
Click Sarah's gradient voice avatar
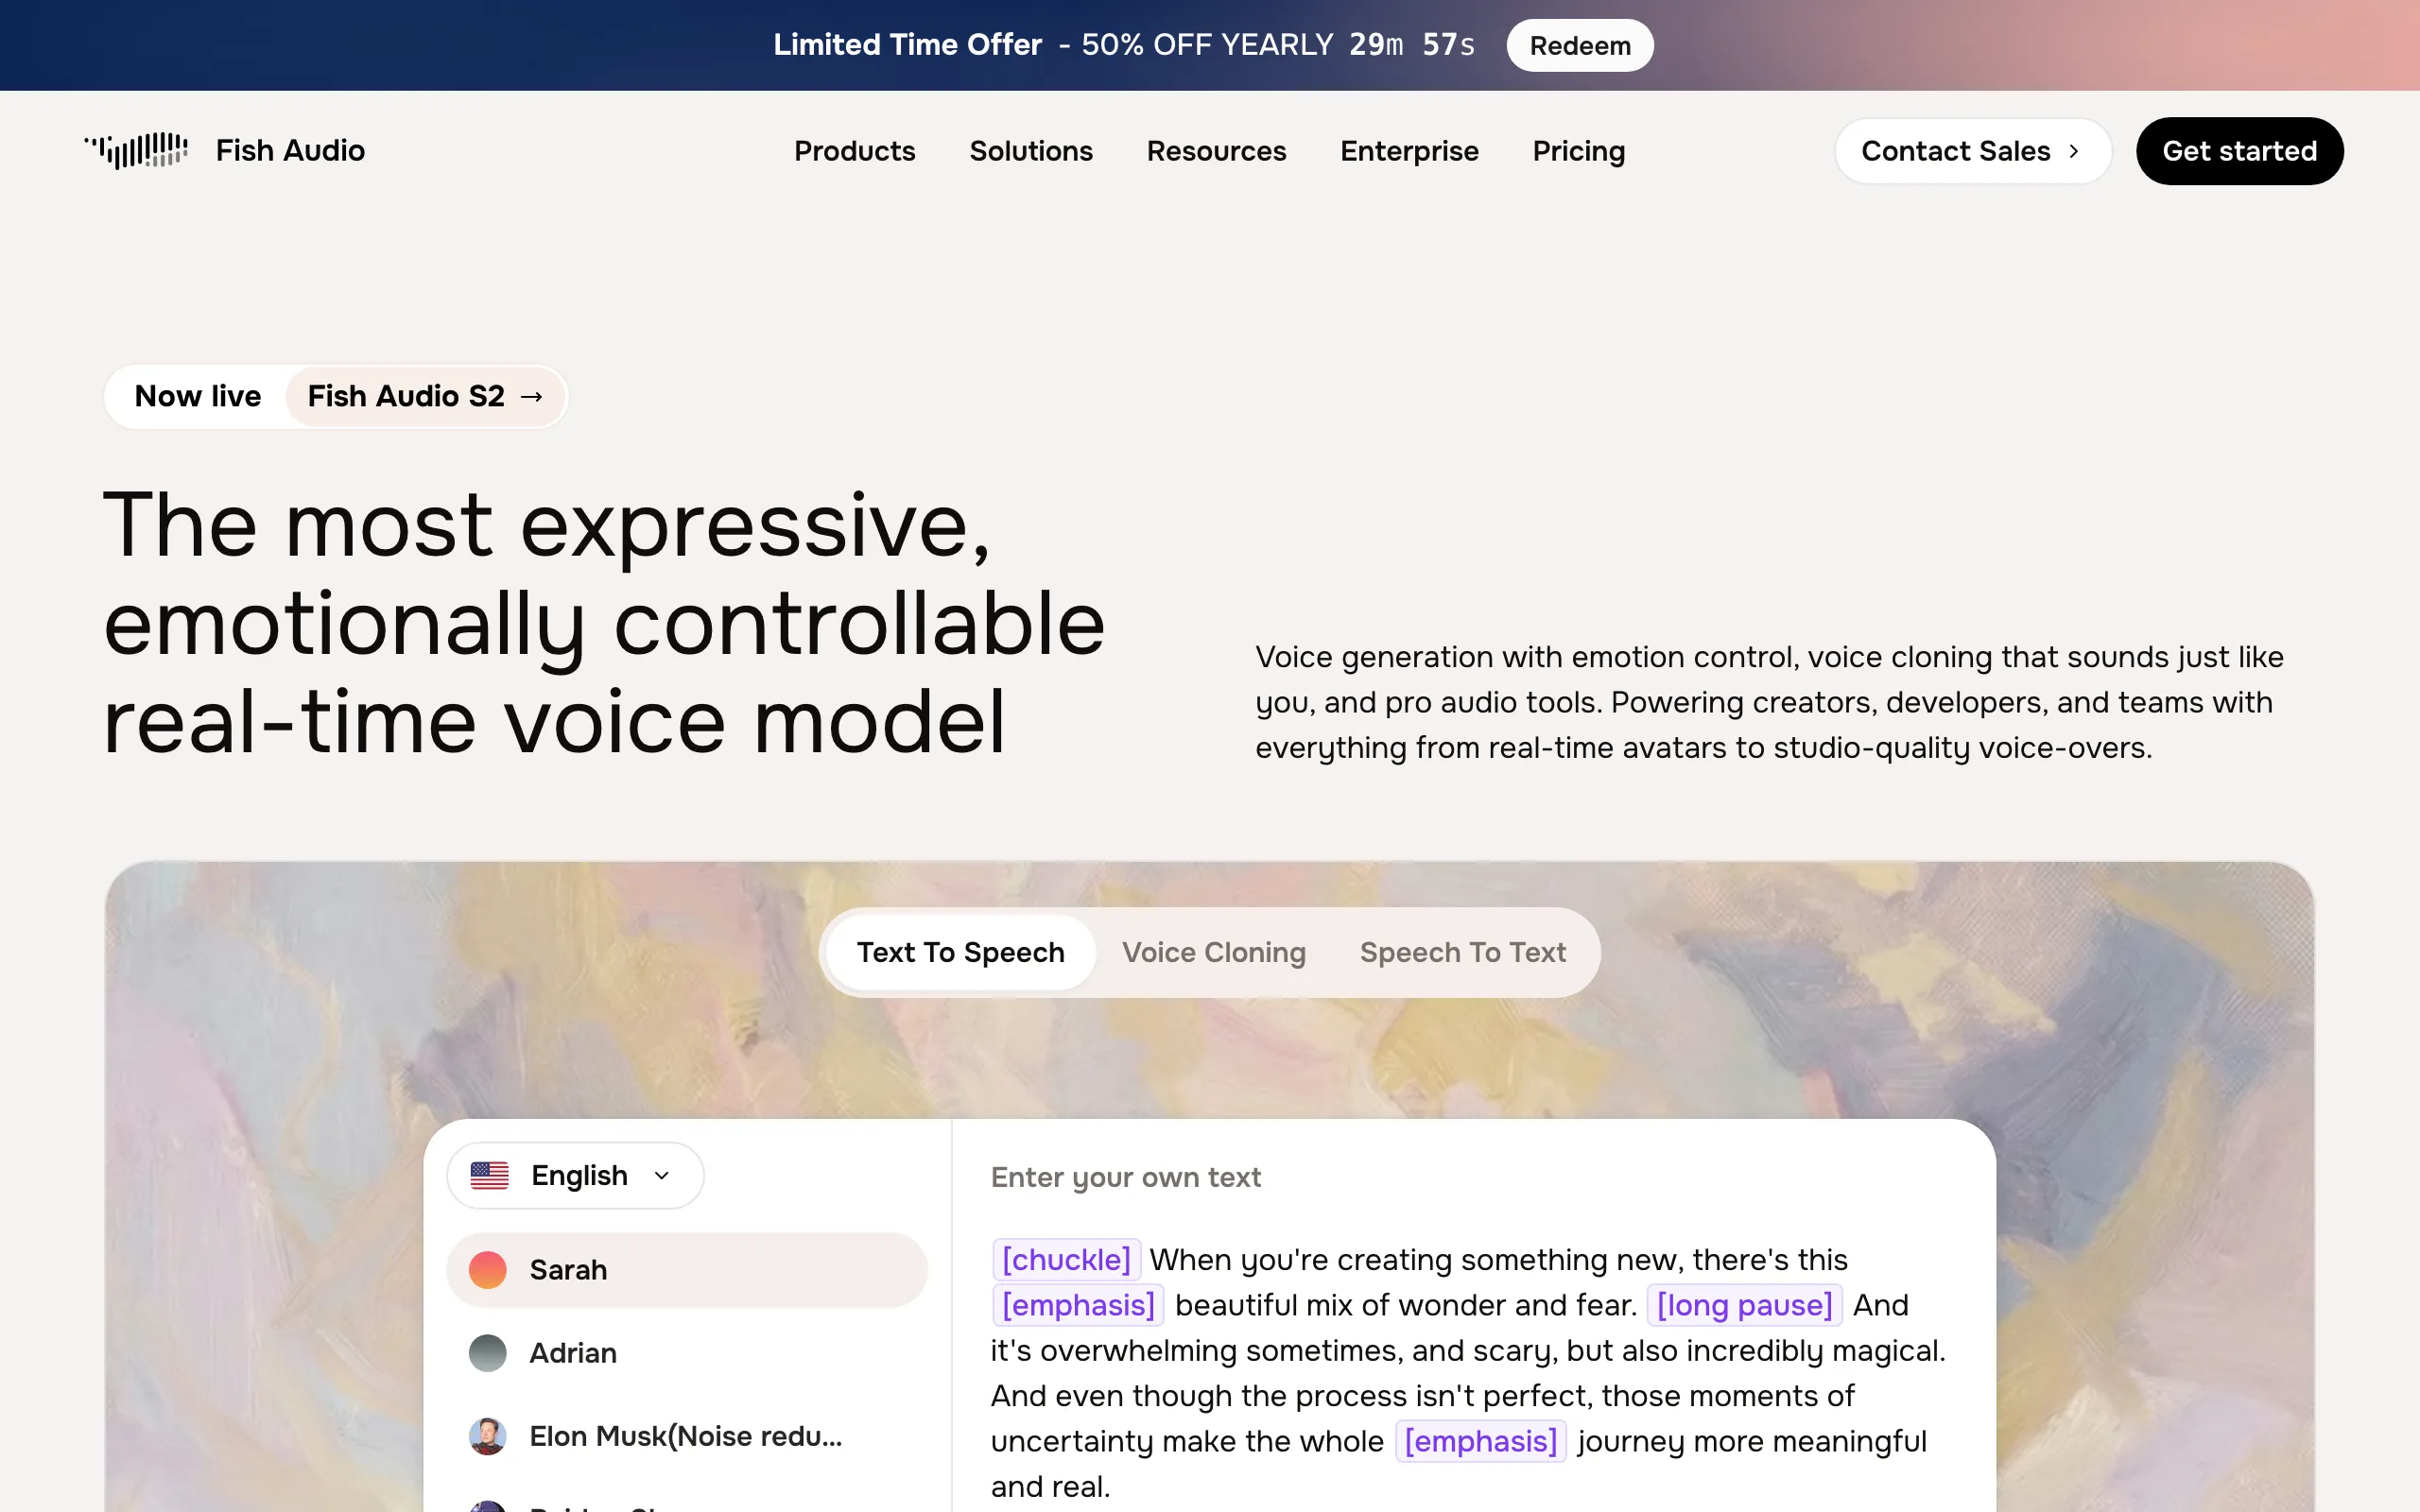coord(488,1269)
